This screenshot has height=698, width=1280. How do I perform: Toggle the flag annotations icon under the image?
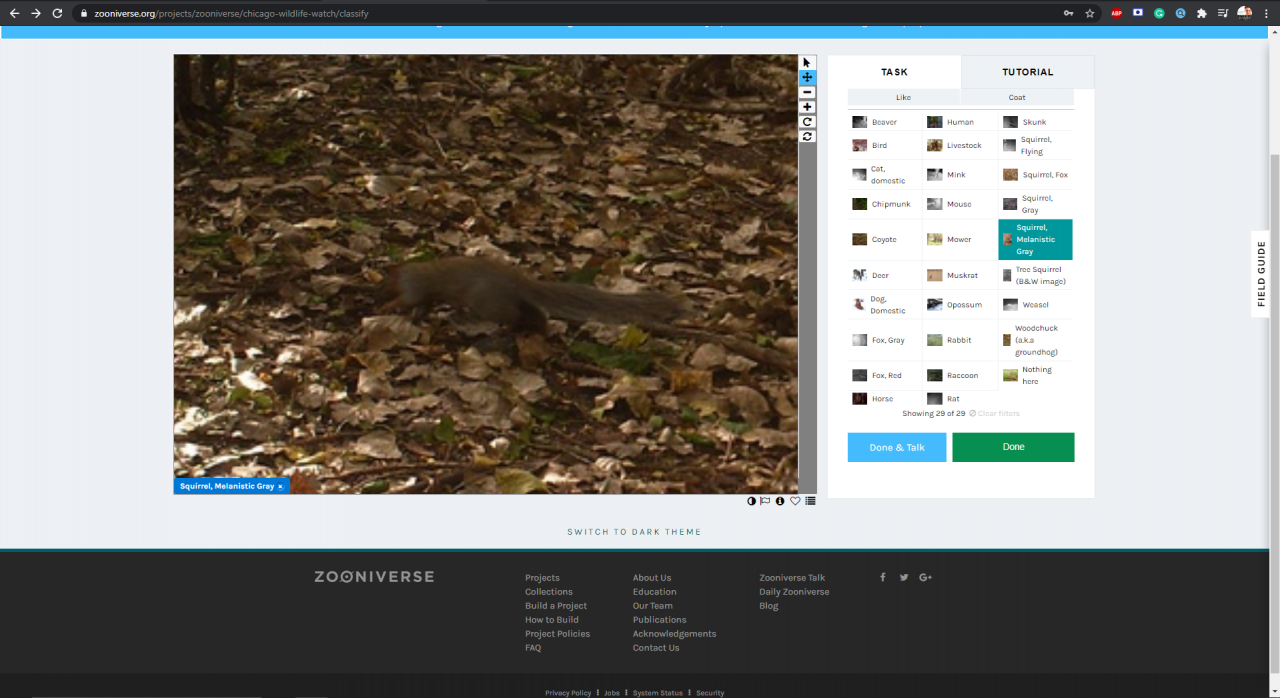765,501
